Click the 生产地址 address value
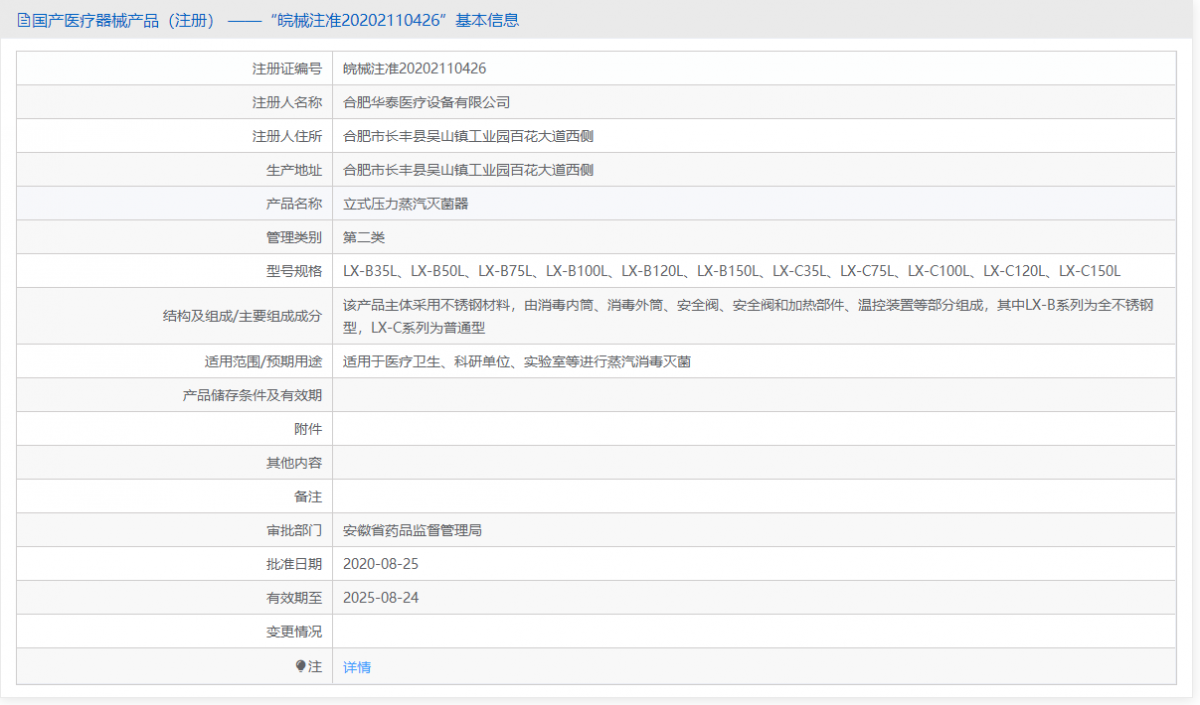The height and width of the screenshot is (705, 1200). (x=469, y=170)
